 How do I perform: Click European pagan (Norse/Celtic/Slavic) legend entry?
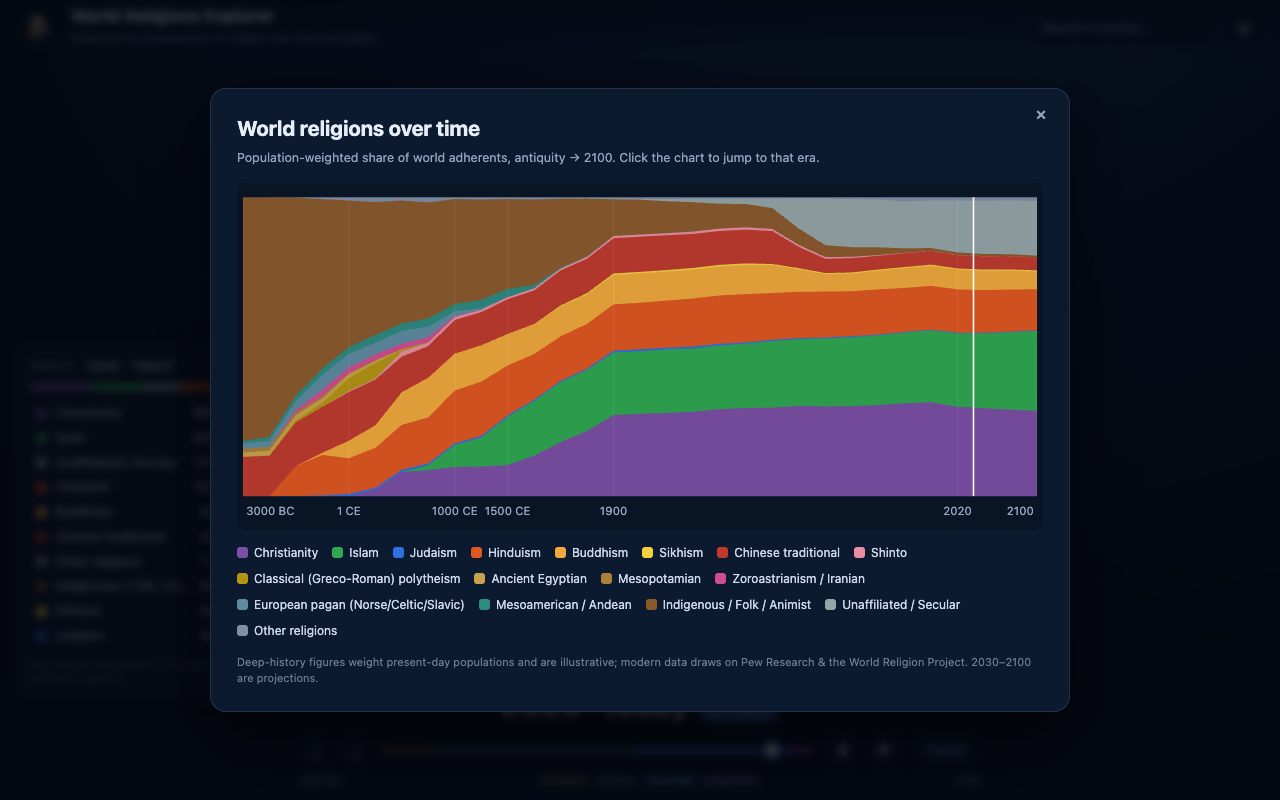[351, 605]
